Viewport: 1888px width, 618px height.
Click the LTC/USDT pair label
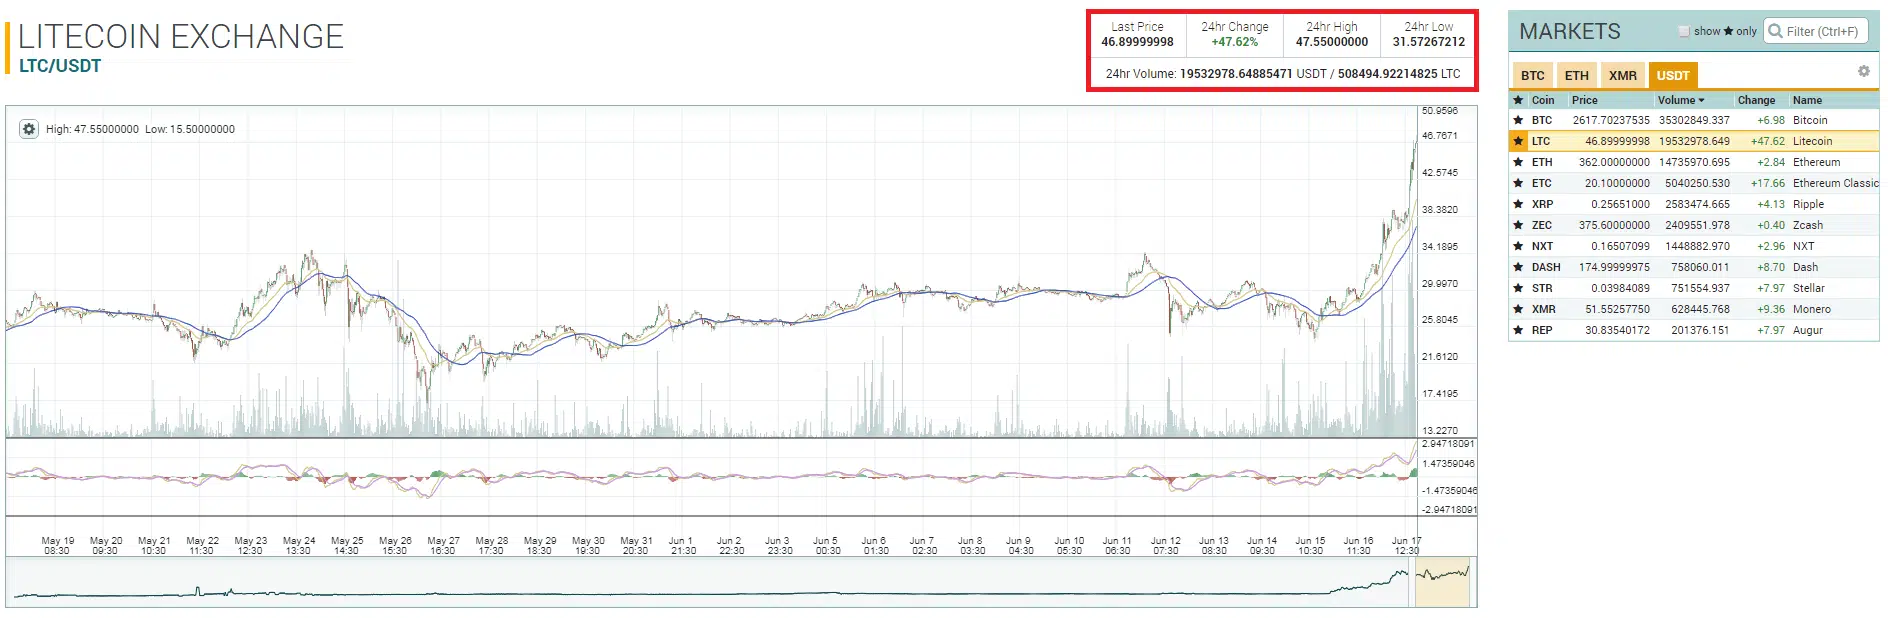[x=60, y=66]
